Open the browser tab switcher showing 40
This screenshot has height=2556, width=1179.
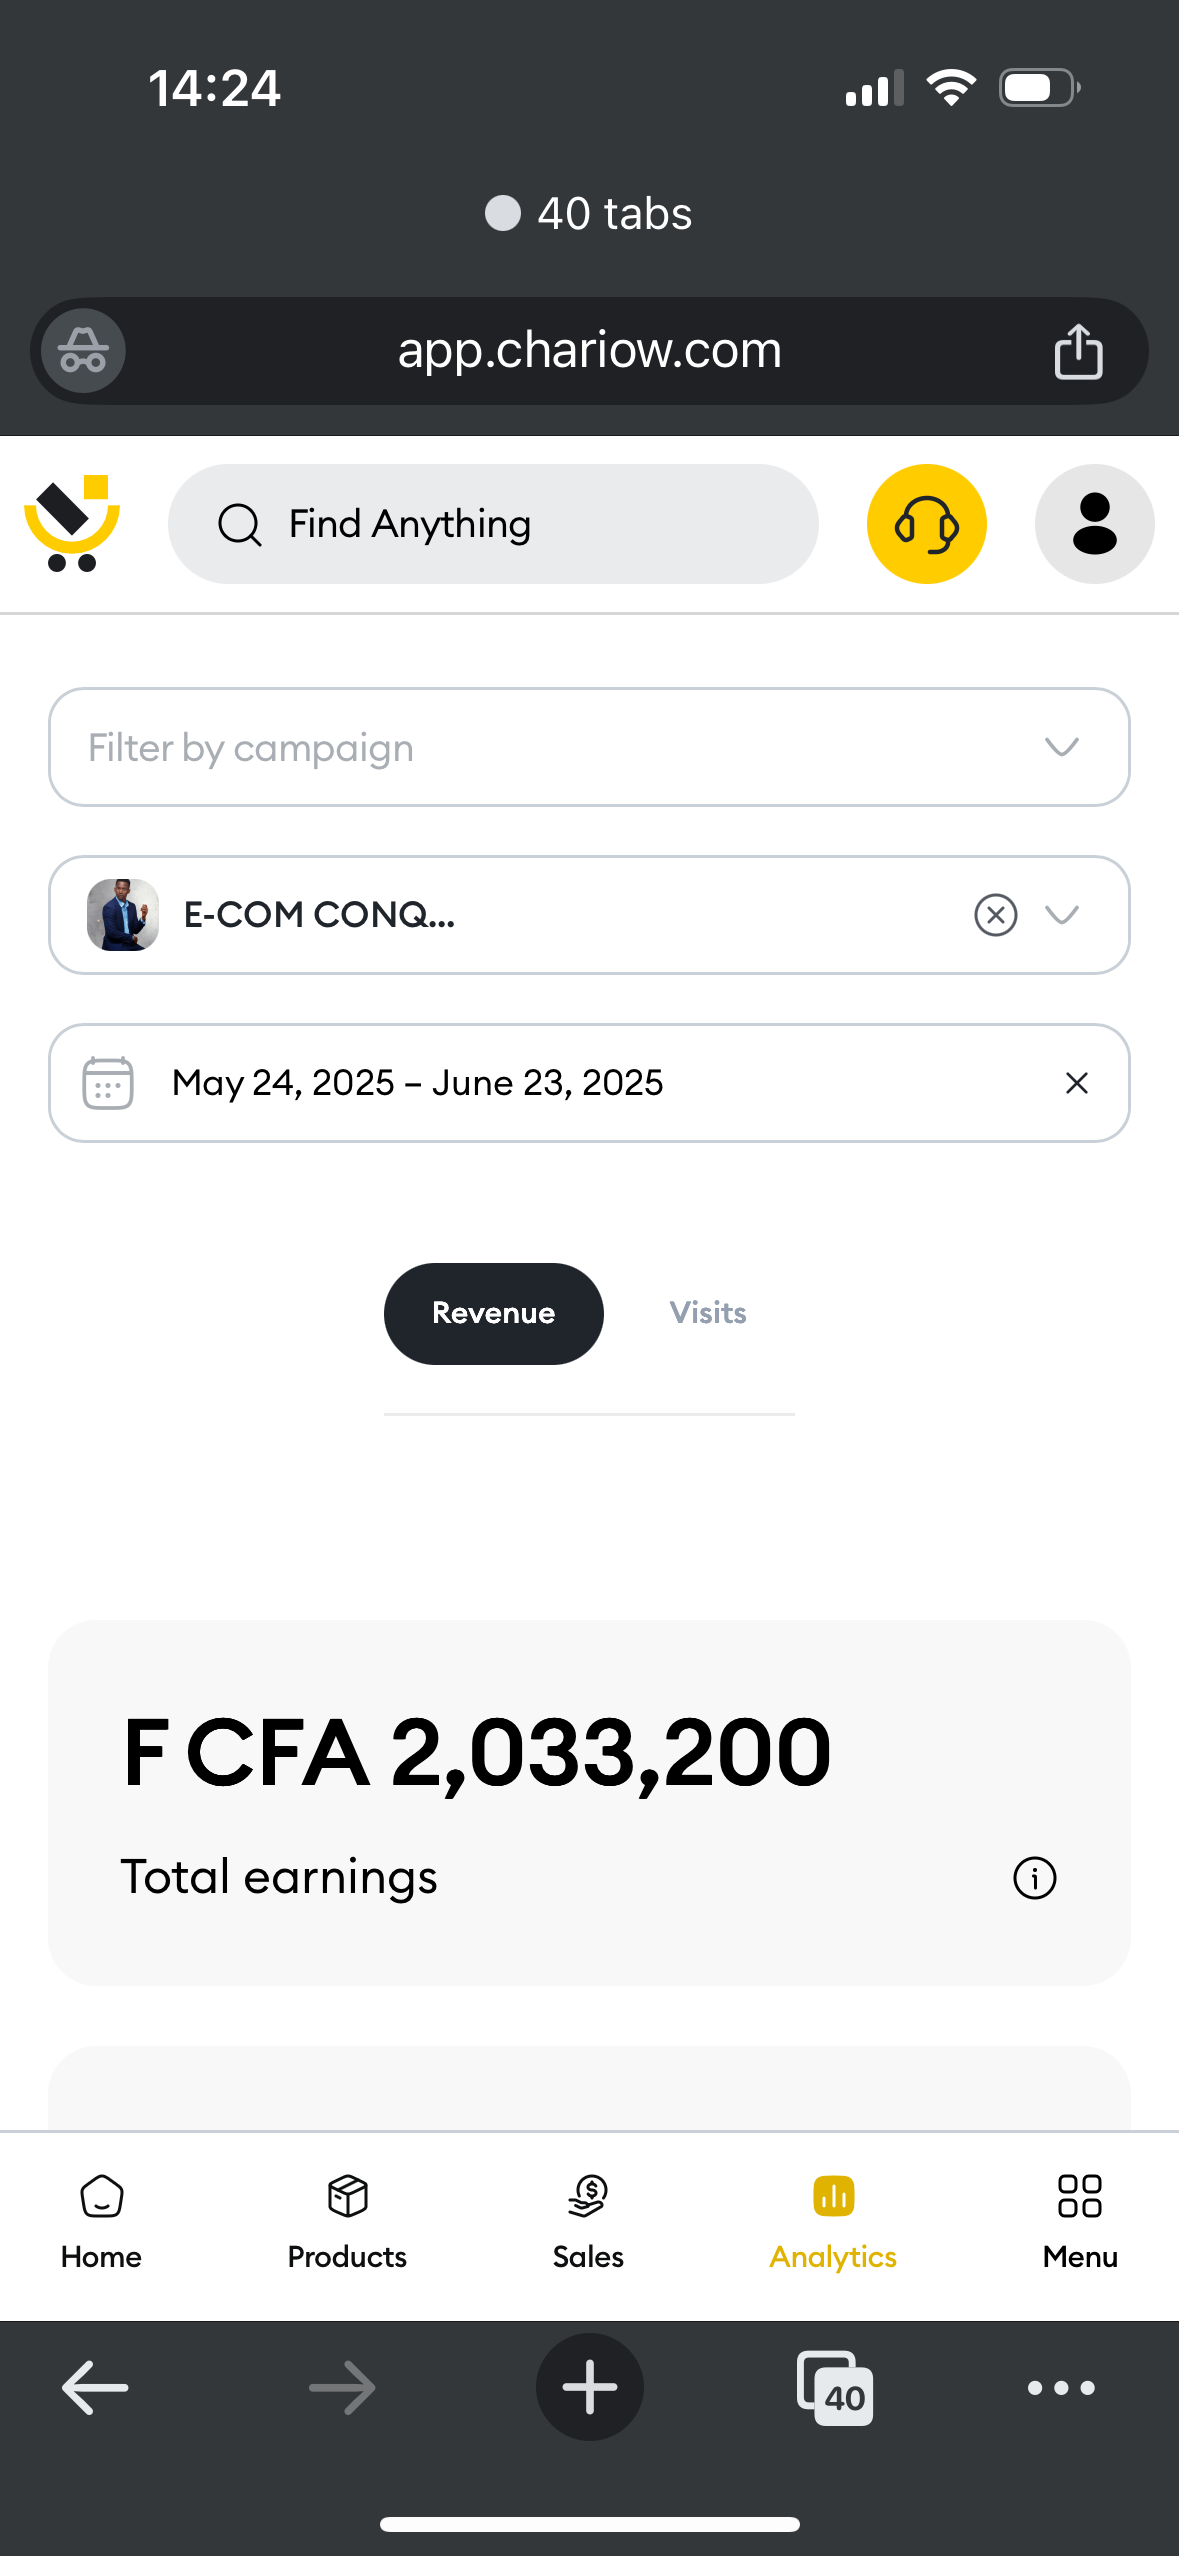(835, 2388)
